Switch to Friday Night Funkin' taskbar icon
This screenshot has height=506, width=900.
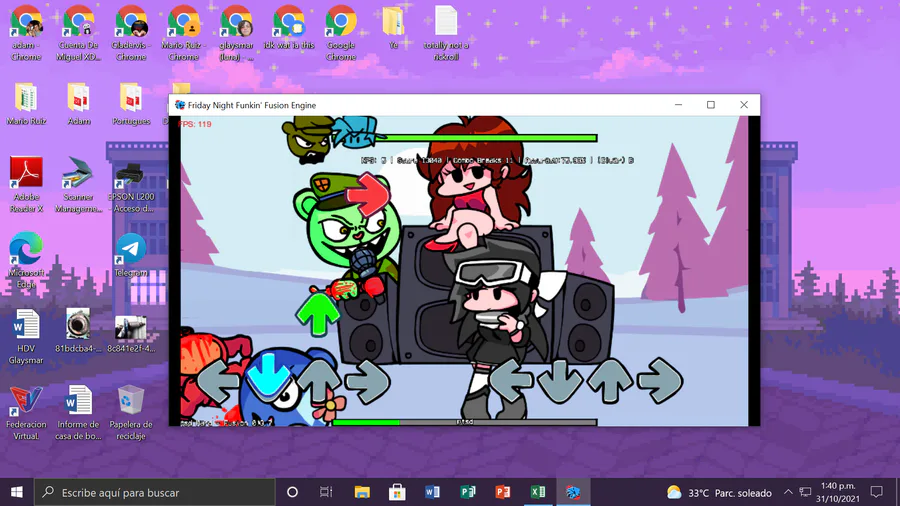pyautogui.click(x=573, y=492)
